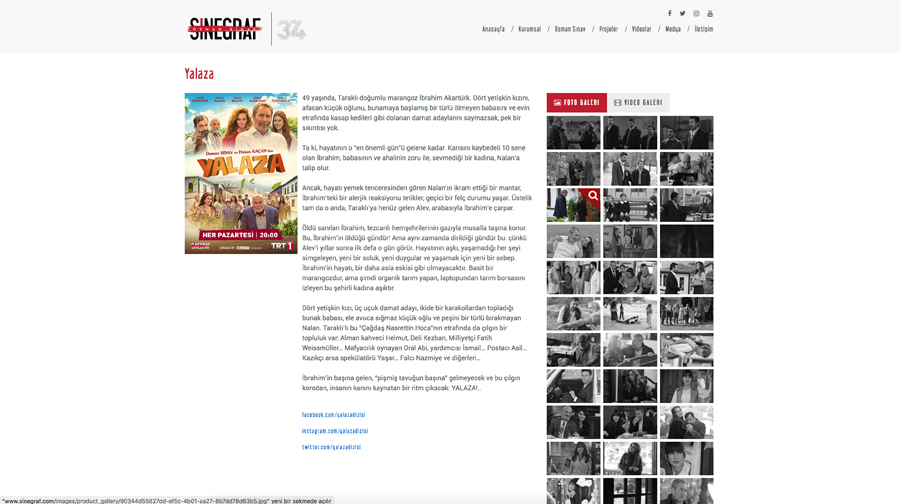
Task: Open the first photo gallery thumbnail
Action: (x=573, y=132)
